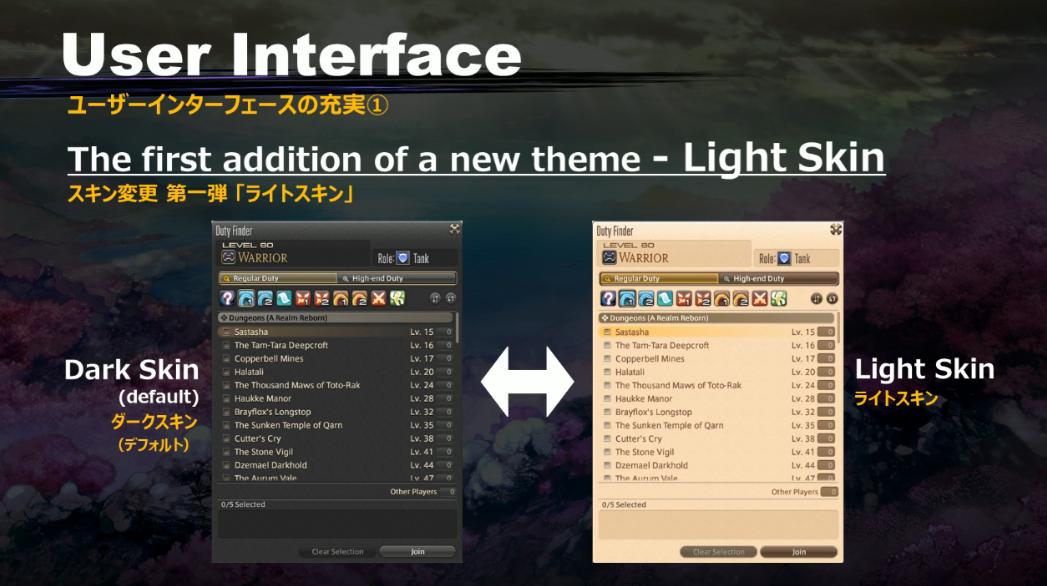The image size is (1047, 586).
Task: Open duty settings round button in light window
Action: pyautogui.click(x=816, y=298)
